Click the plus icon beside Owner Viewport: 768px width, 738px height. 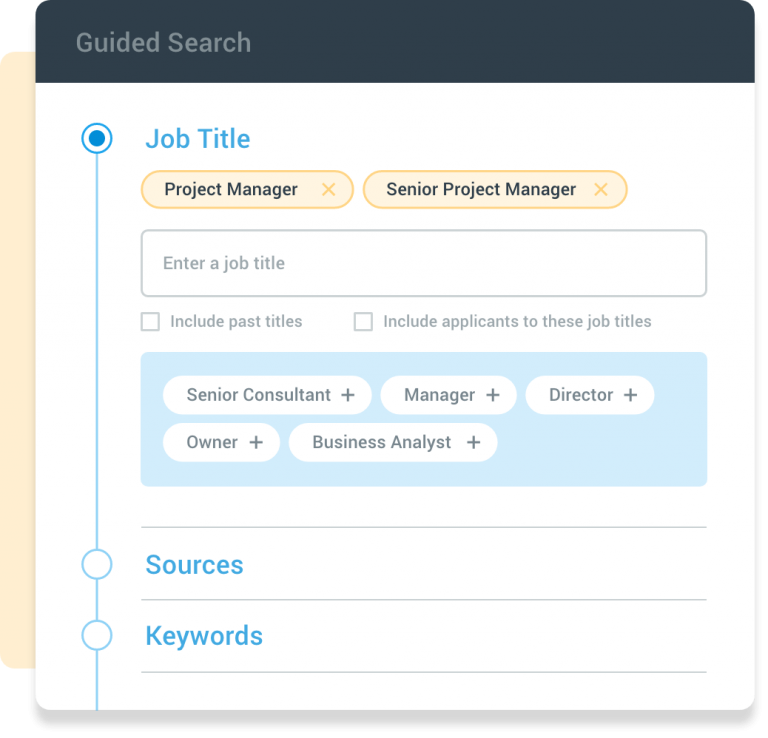pyautogui.click(x=256, y=442)
